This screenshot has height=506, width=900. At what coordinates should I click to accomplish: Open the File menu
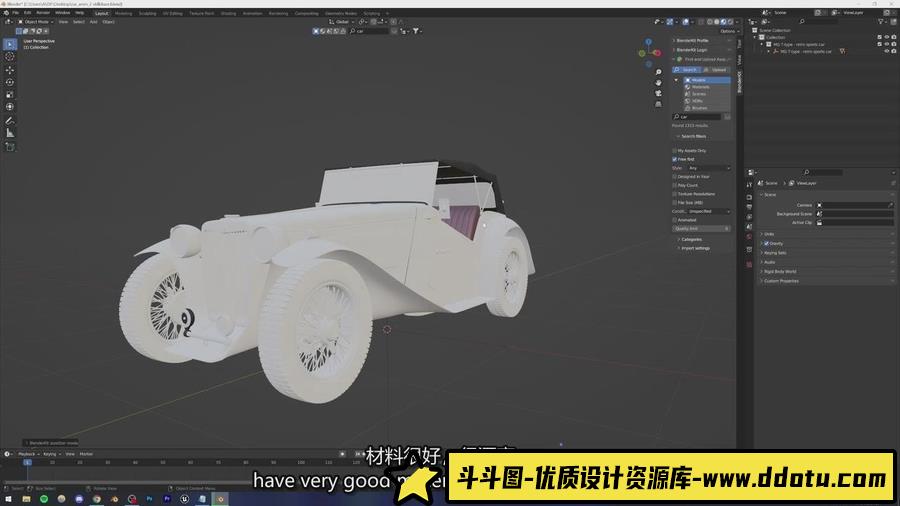(x=15, y=13)
